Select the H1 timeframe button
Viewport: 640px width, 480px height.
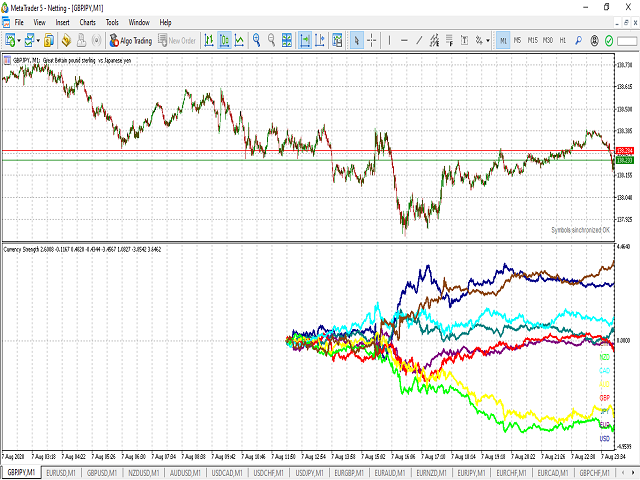click(564, 40)
